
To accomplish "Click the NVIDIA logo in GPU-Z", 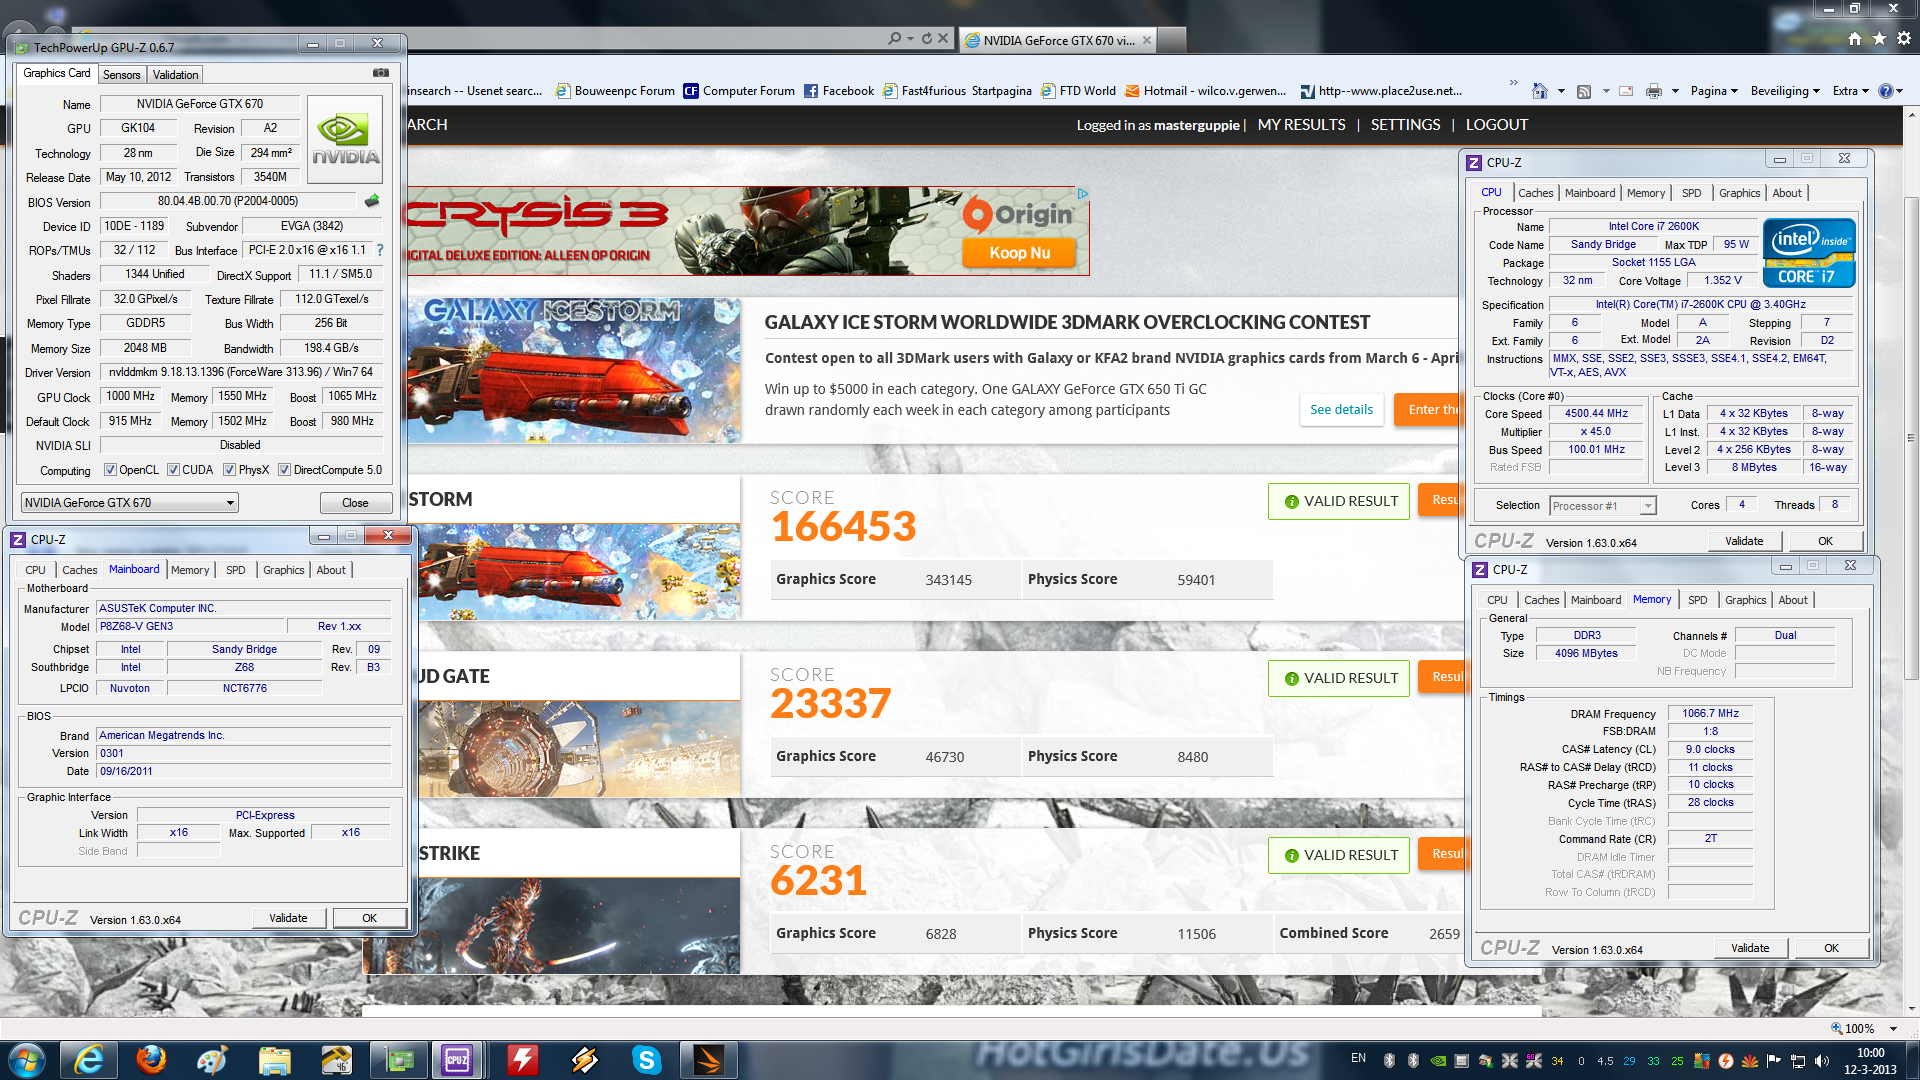I will click(x=345, y=139).
